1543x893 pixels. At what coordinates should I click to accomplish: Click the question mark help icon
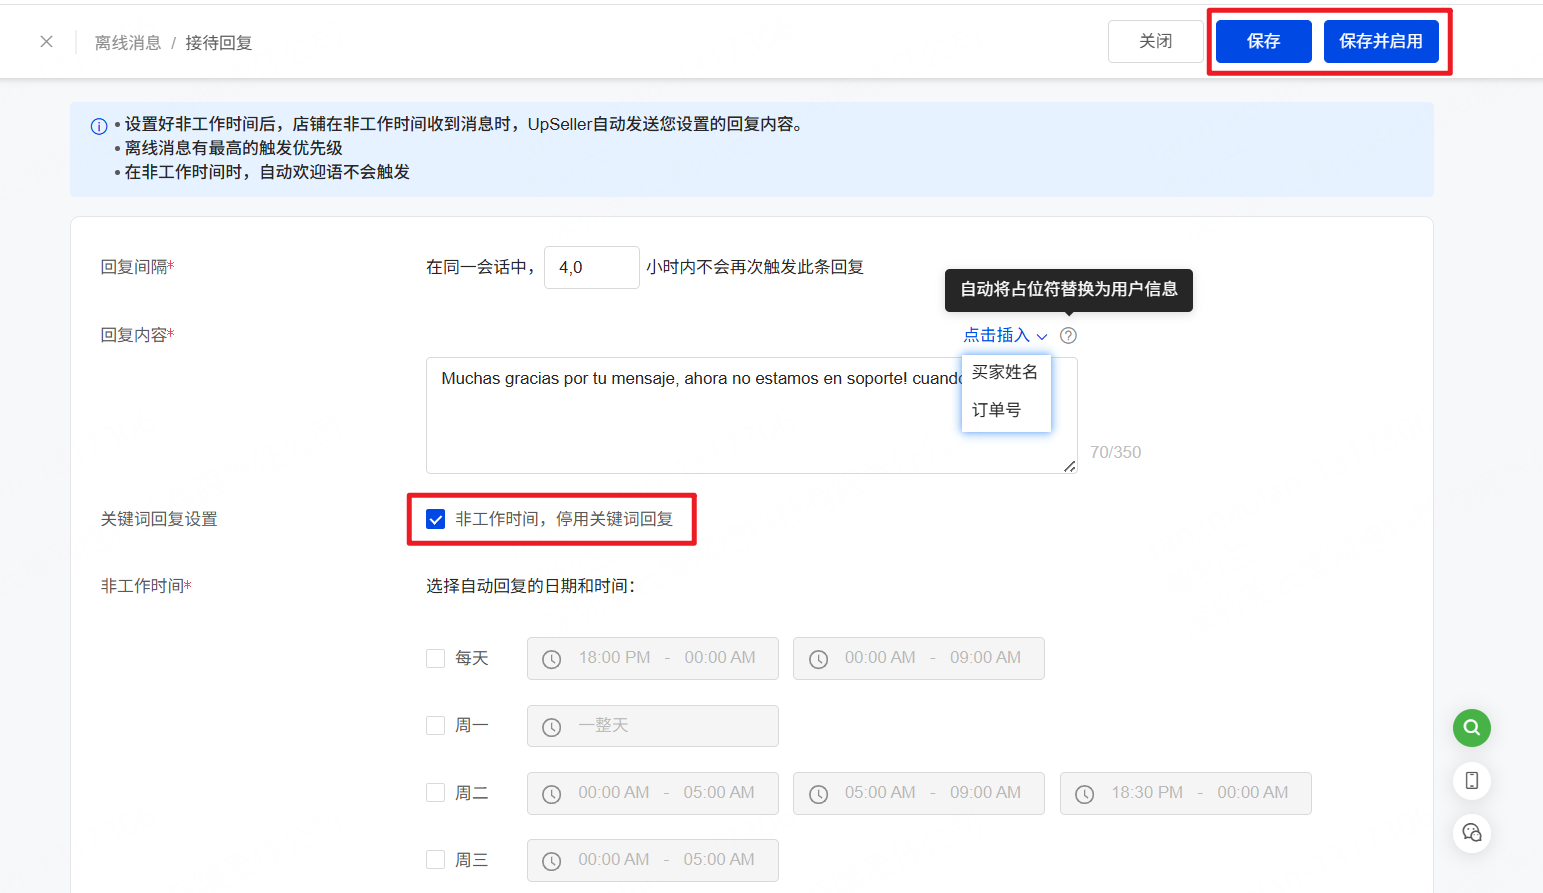(1068, 336)
